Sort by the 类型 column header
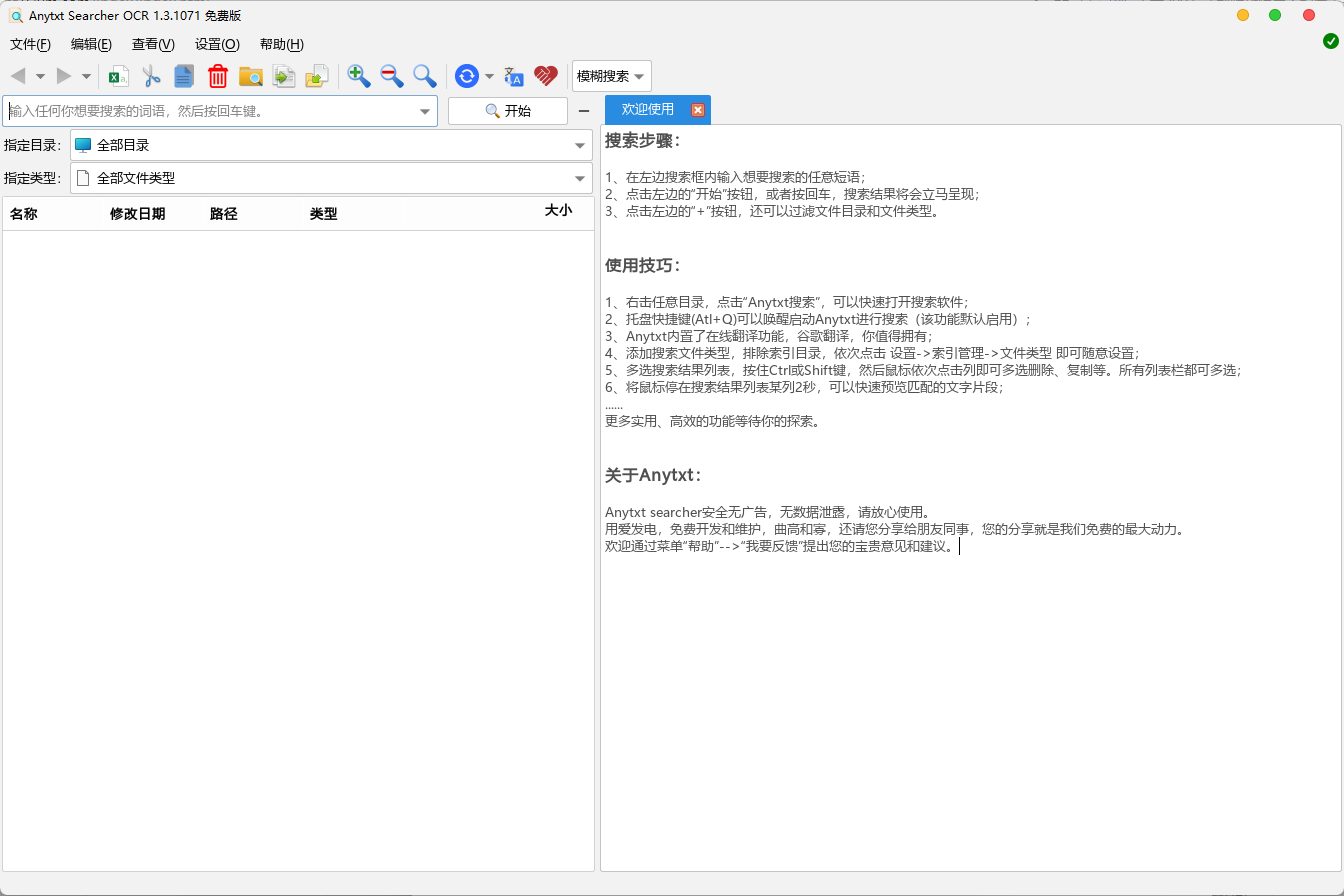This screenshot has width=1344, height=896. click(x=324, y=214)
